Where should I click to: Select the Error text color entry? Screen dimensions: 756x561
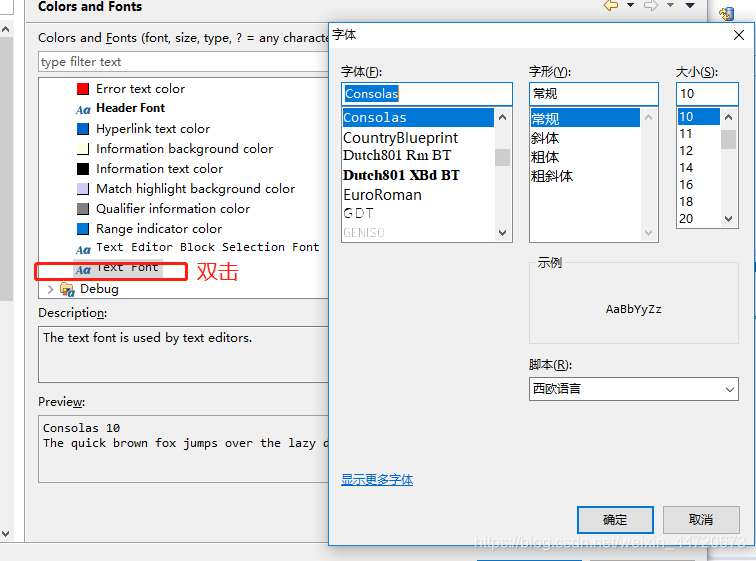tap(140, 89)
